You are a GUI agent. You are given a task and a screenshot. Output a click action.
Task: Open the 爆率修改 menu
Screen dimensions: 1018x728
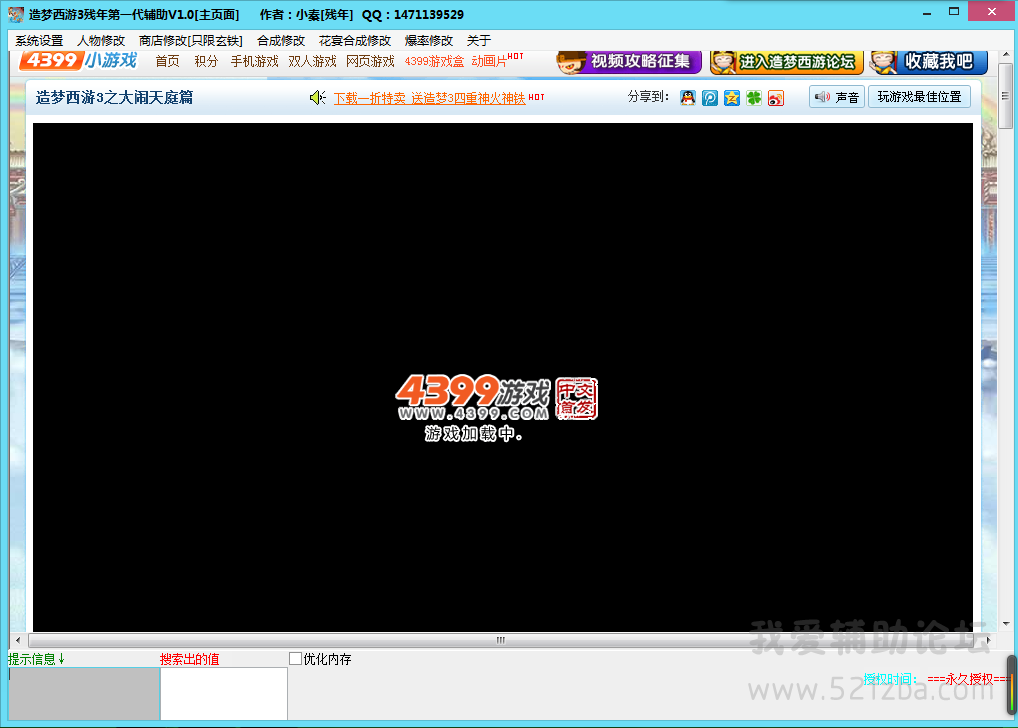pyautogui.click(x=428, y=41)
